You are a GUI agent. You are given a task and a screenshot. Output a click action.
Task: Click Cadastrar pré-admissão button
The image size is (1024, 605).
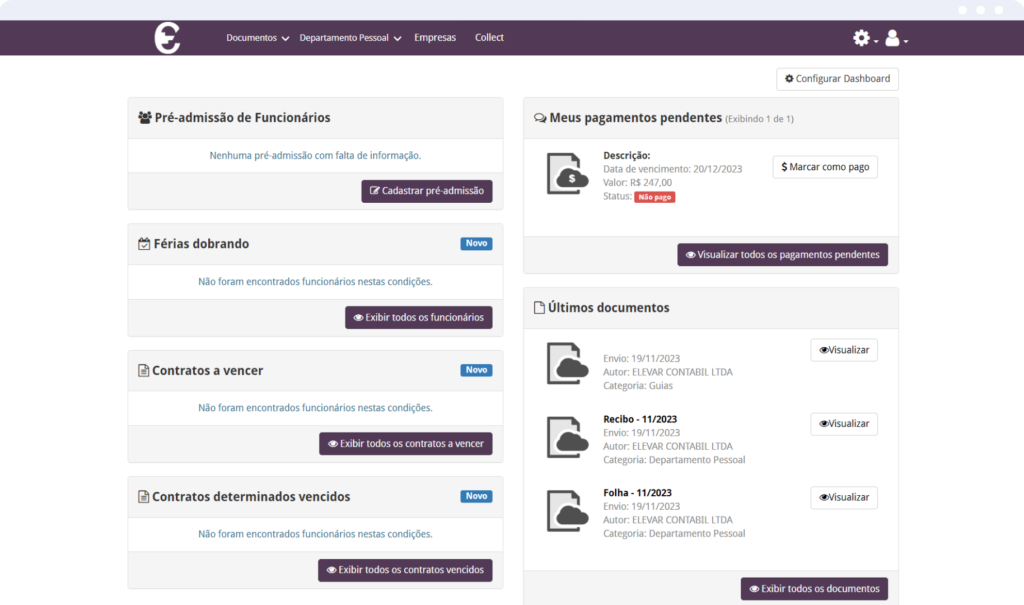click(x=427, y=191)
